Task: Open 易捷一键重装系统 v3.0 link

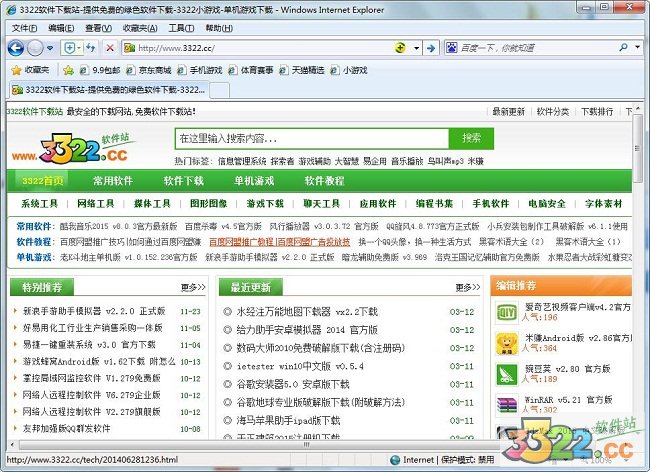Action: tap(89, 344)
